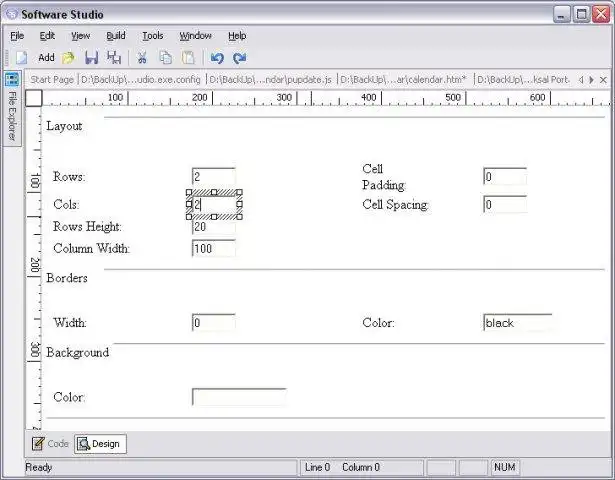Switch to the pupdate.js tab
Viewport: 615px width, 480px height.
(x=270, y=80)
